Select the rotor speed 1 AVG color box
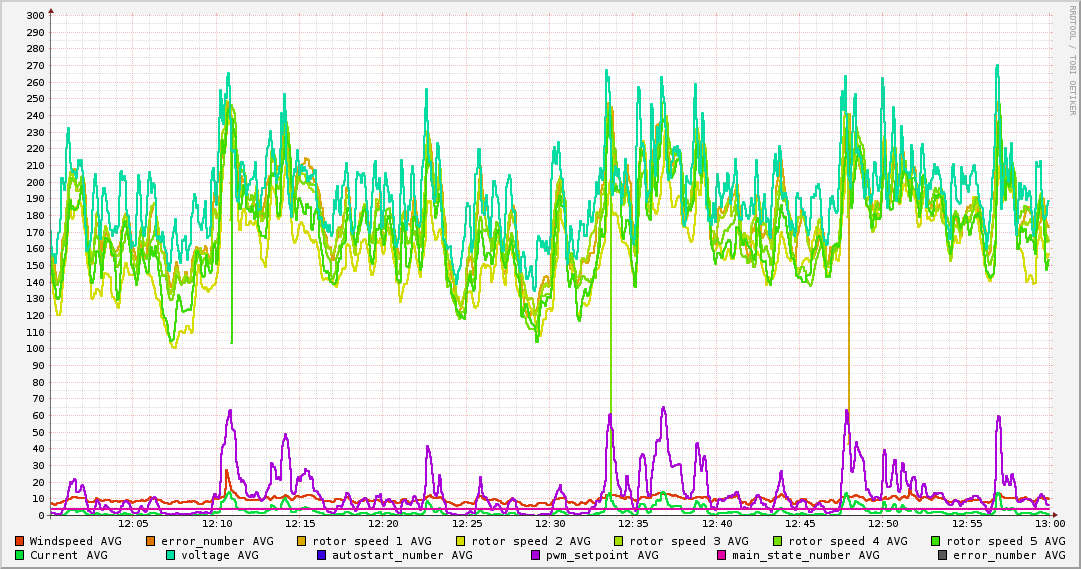 [x=302, y=541]
